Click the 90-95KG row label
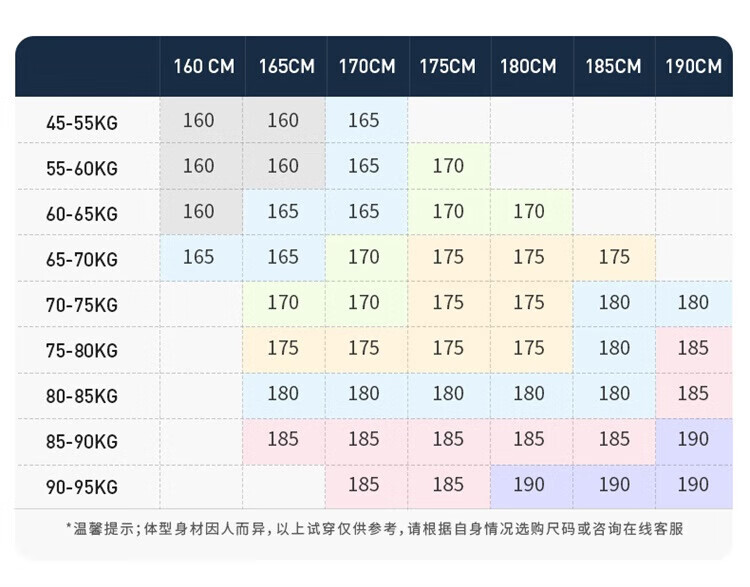 (82, 487)
